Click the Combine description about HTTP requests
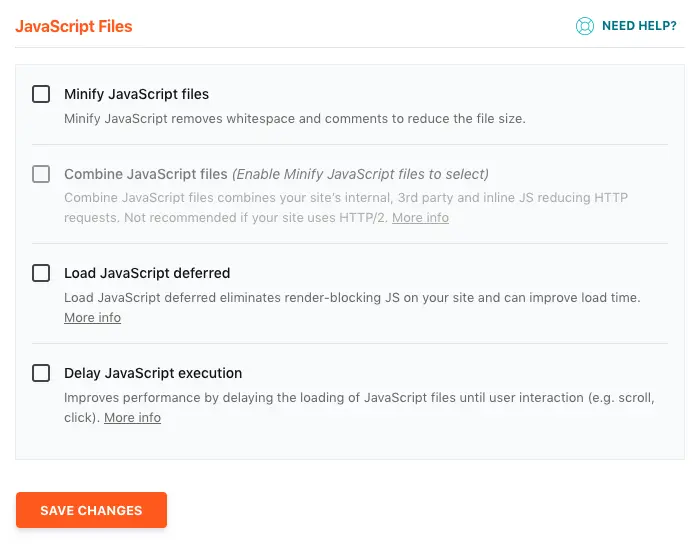 tap(345, 198)
